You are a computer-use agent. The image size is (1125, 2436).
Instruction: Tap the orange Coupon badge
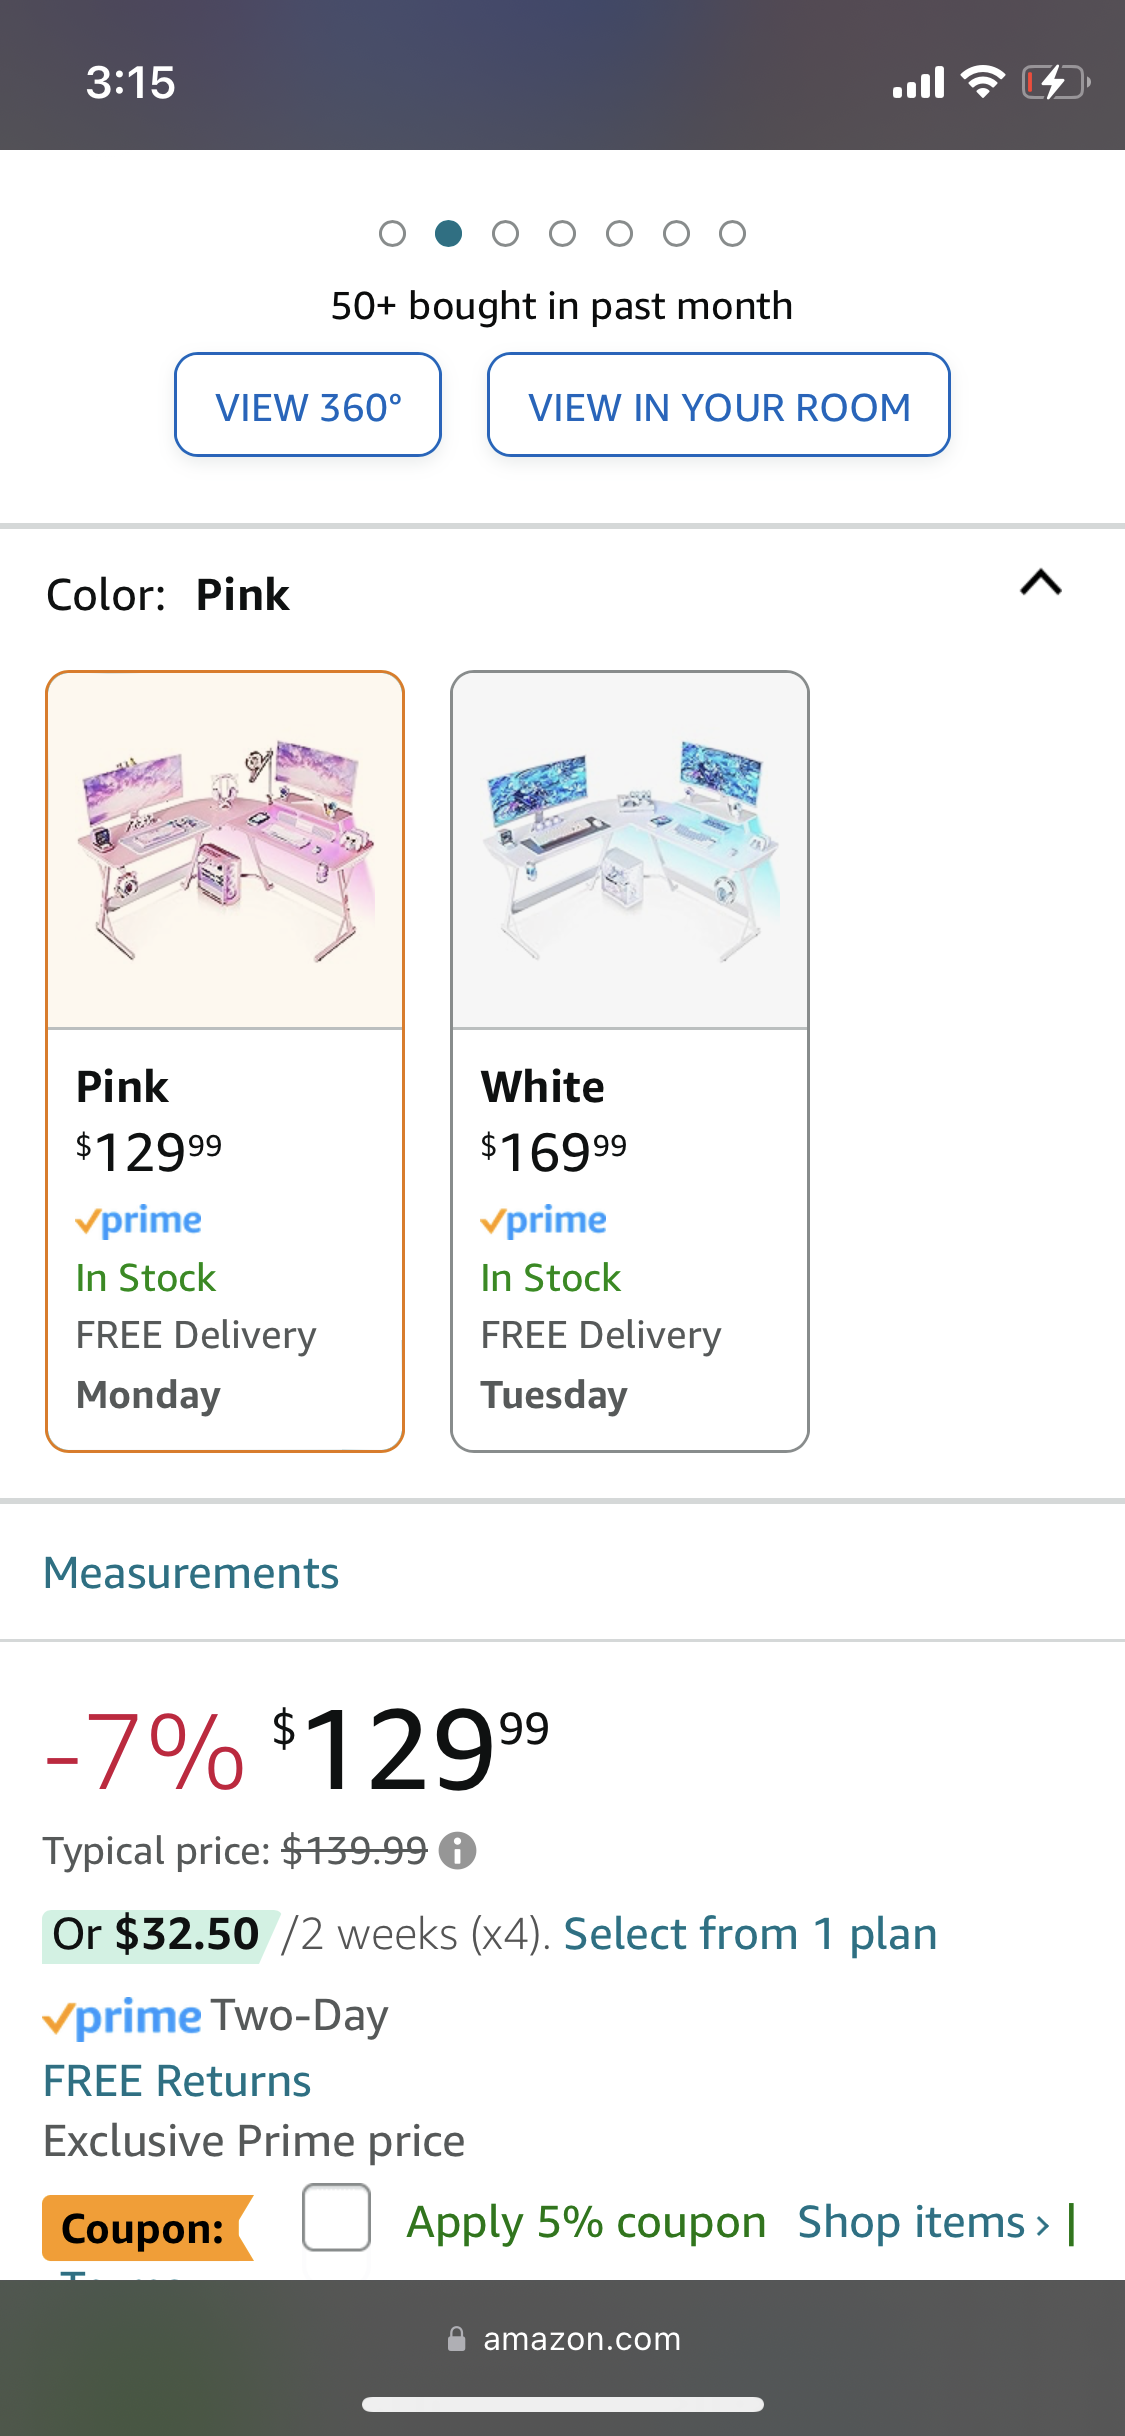click(x=144, y=2228)
